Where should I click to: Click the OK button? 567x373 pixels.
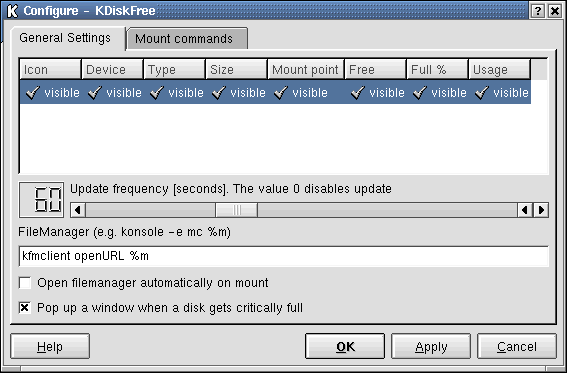345,346
